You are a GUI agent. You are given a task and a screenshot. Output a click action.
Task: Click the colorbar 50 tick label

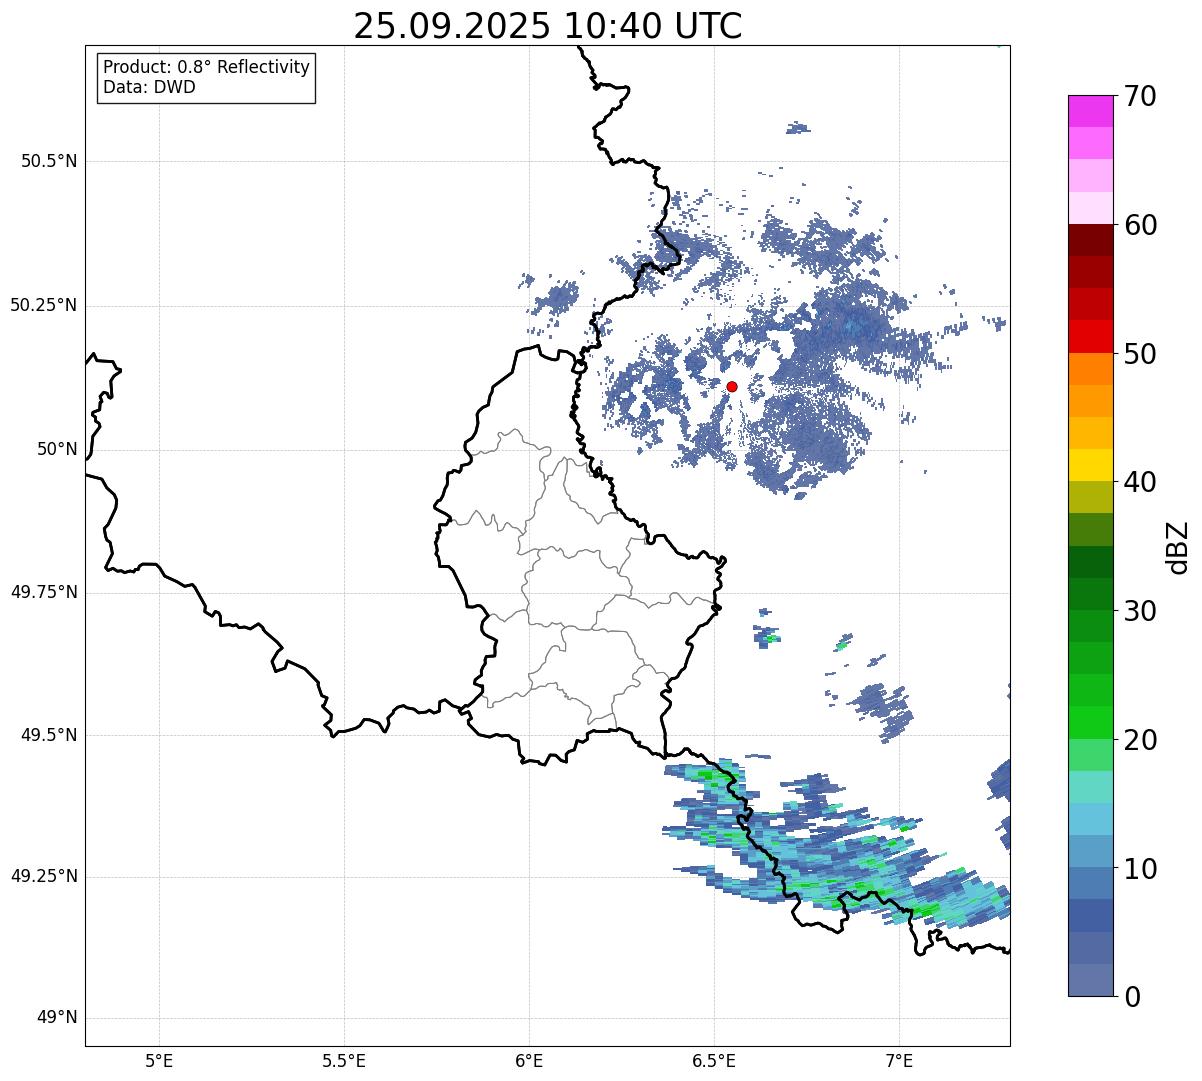point(1140,354)
